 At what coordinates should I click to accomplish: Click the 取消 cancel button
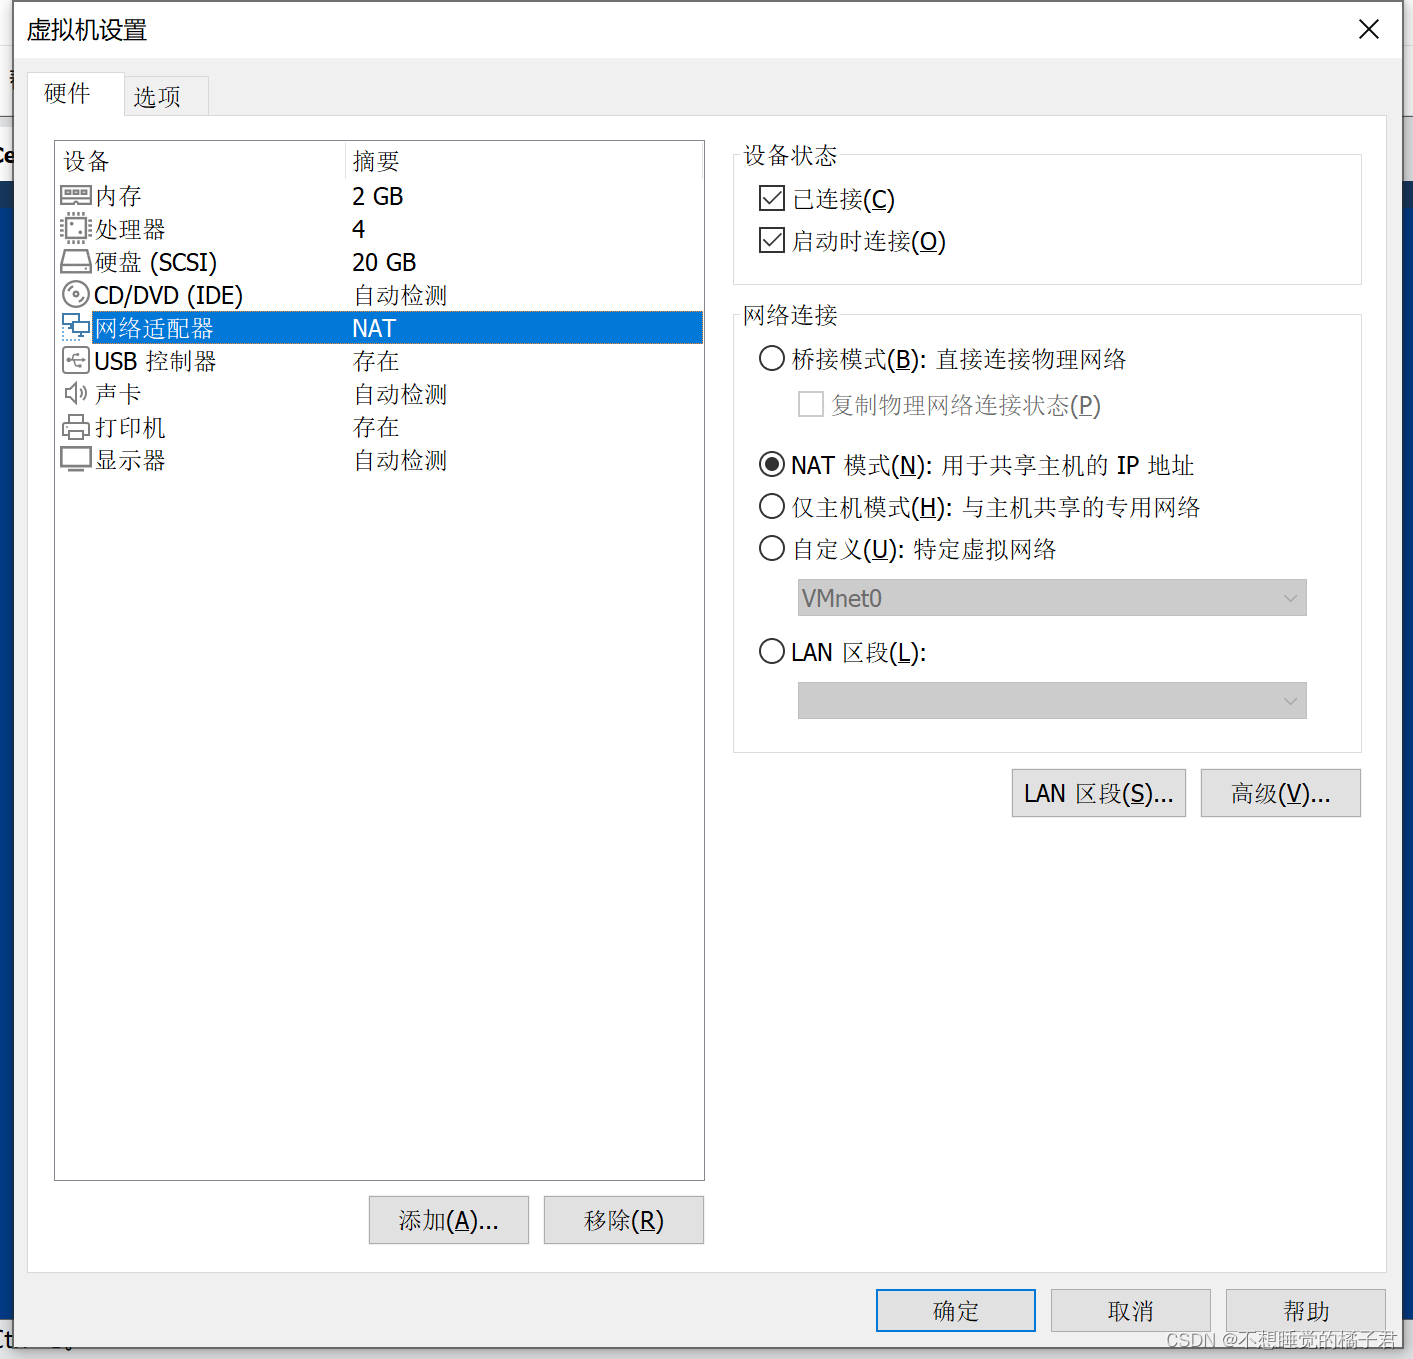(1131, 1311)
